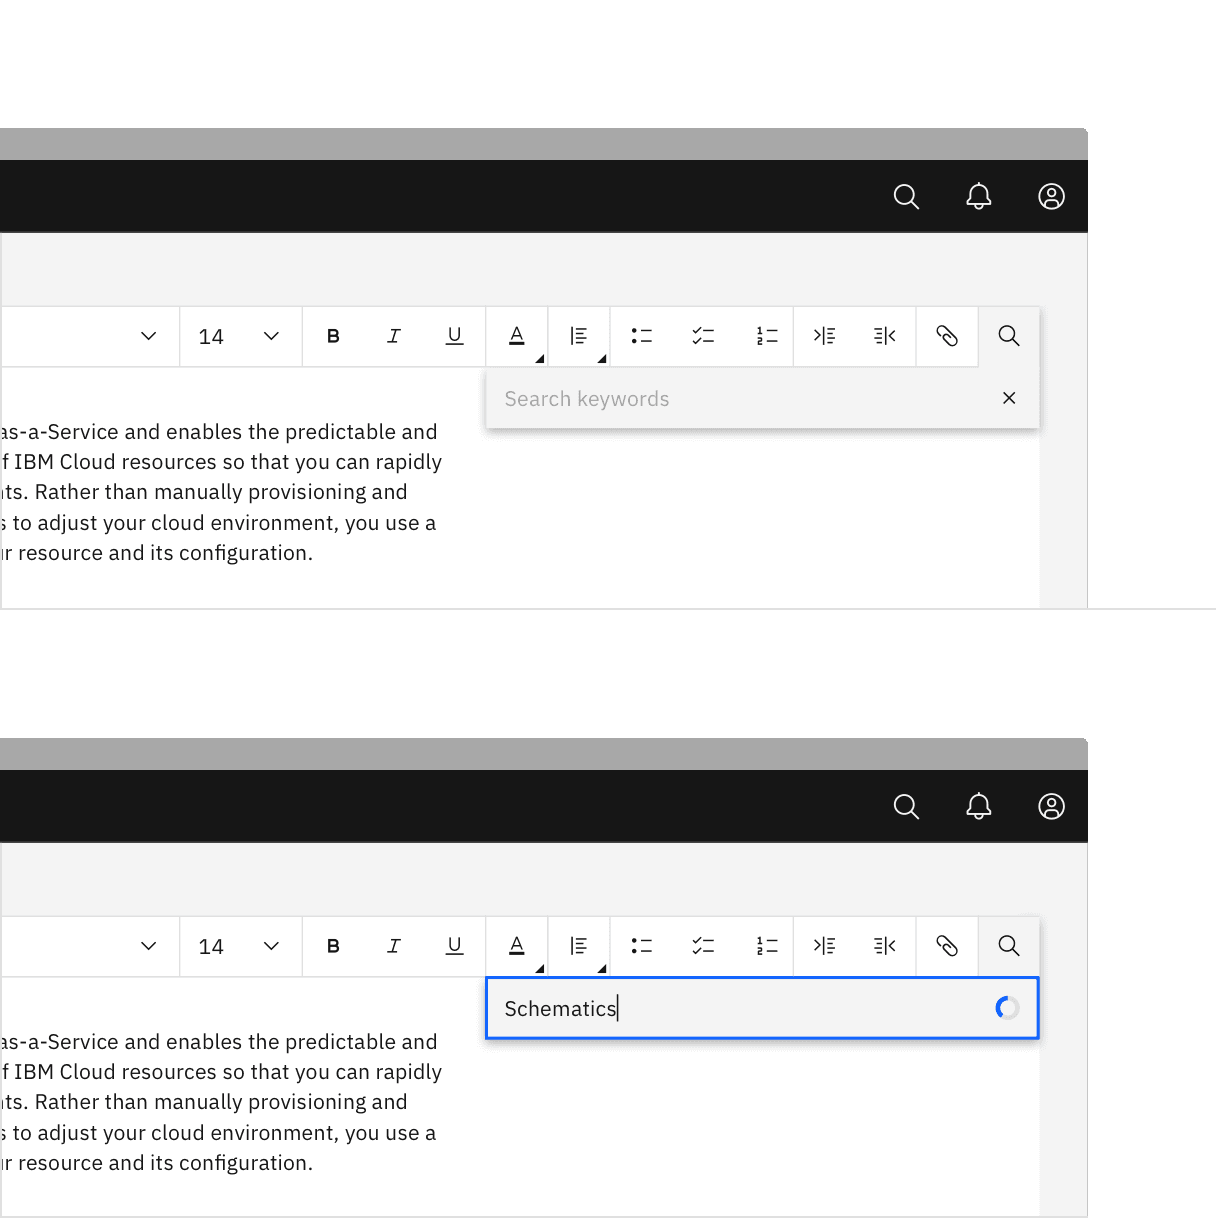Open the header search
The width and height of the screenshot is (1216, 1218).
click(906, 196)
